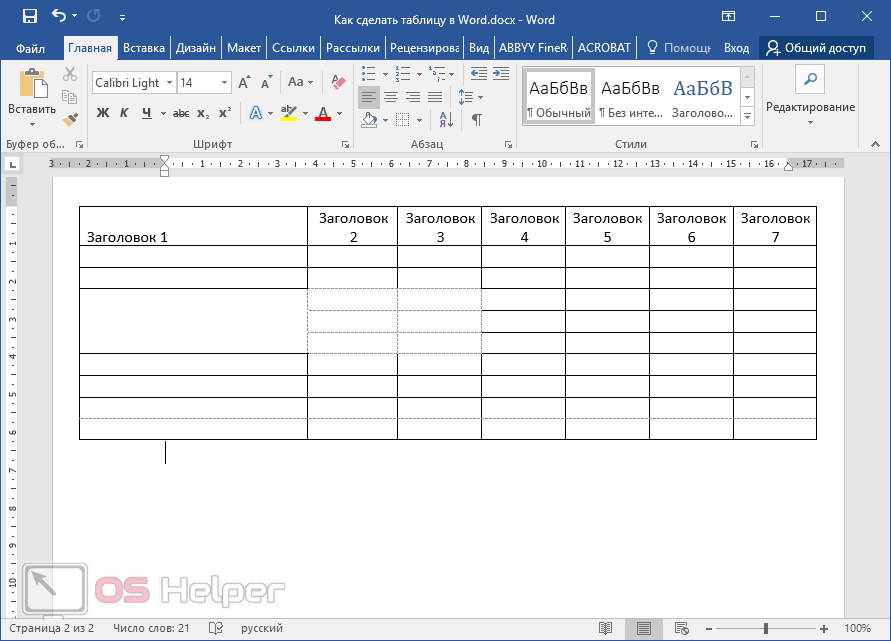The height and width of the screenshot is (641, 891).
Task: Toggle bold formatting (Ж)
Action: coord(102,113)
